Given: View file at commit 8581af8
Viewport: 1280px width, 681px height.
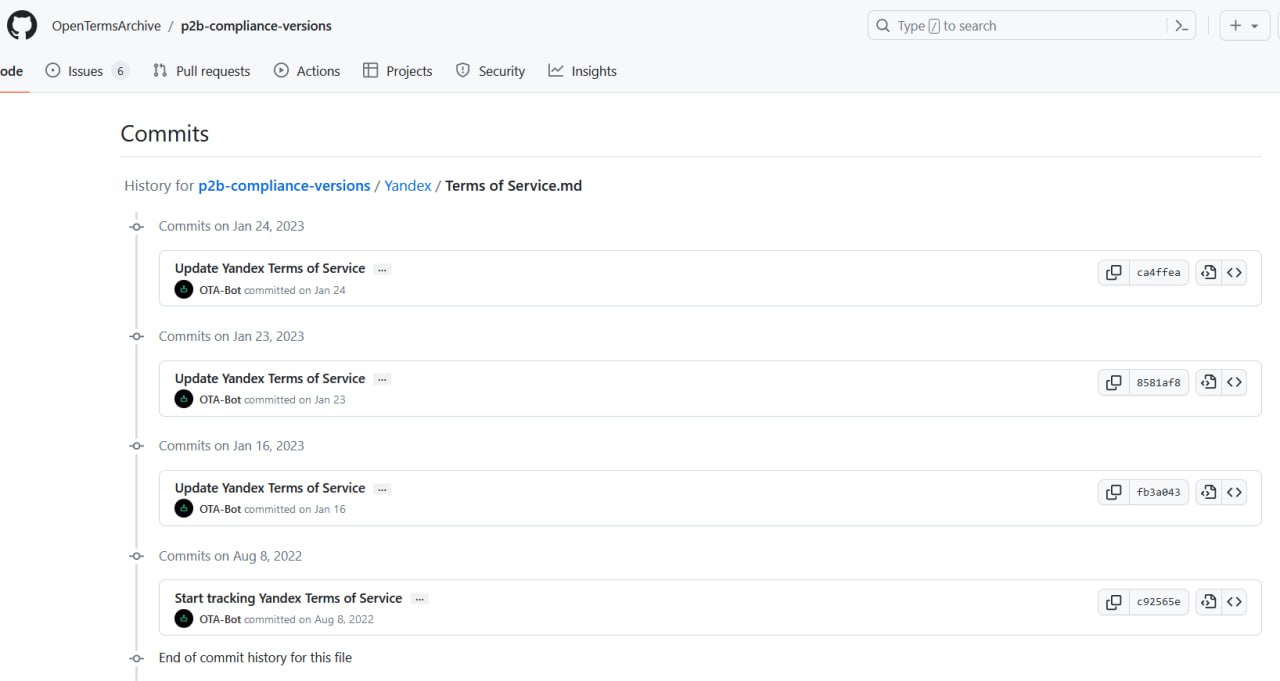Looking at the screenshot, I should pos(1209,382).
